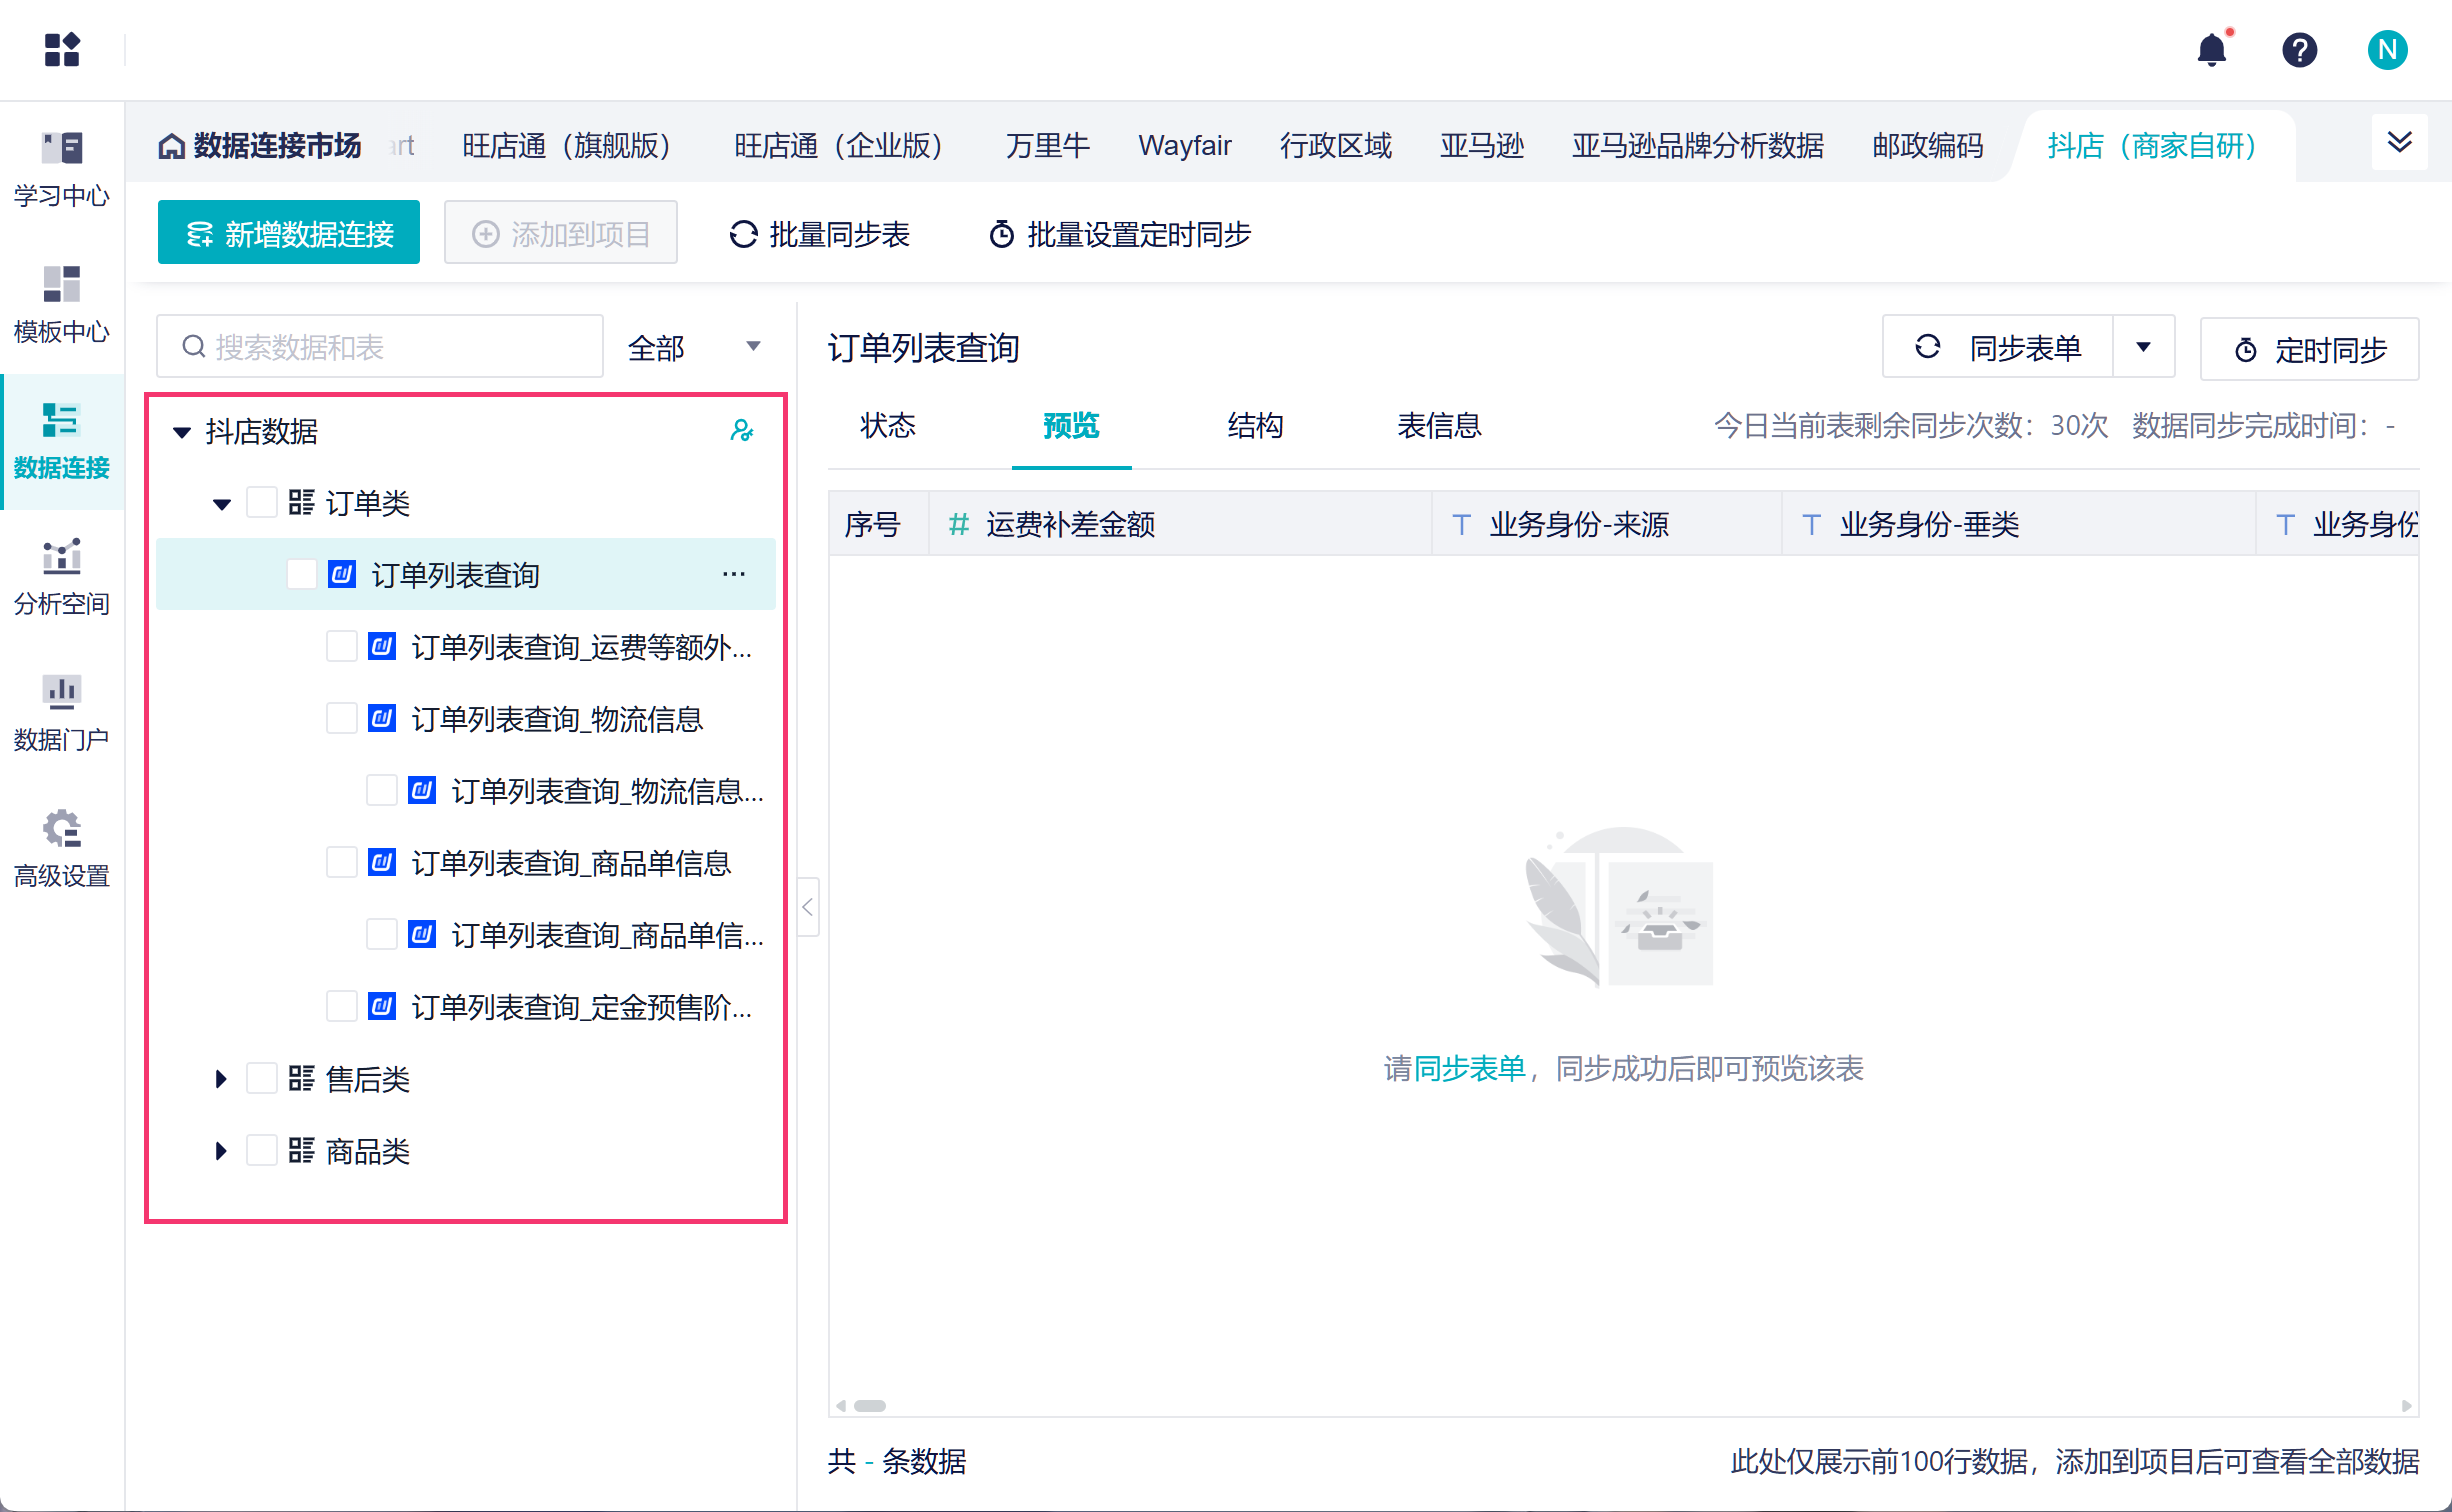Switch to 旺店通（旗舰版） tab
This screenshot has height=1512, width=2452.
tap(566, 146)
